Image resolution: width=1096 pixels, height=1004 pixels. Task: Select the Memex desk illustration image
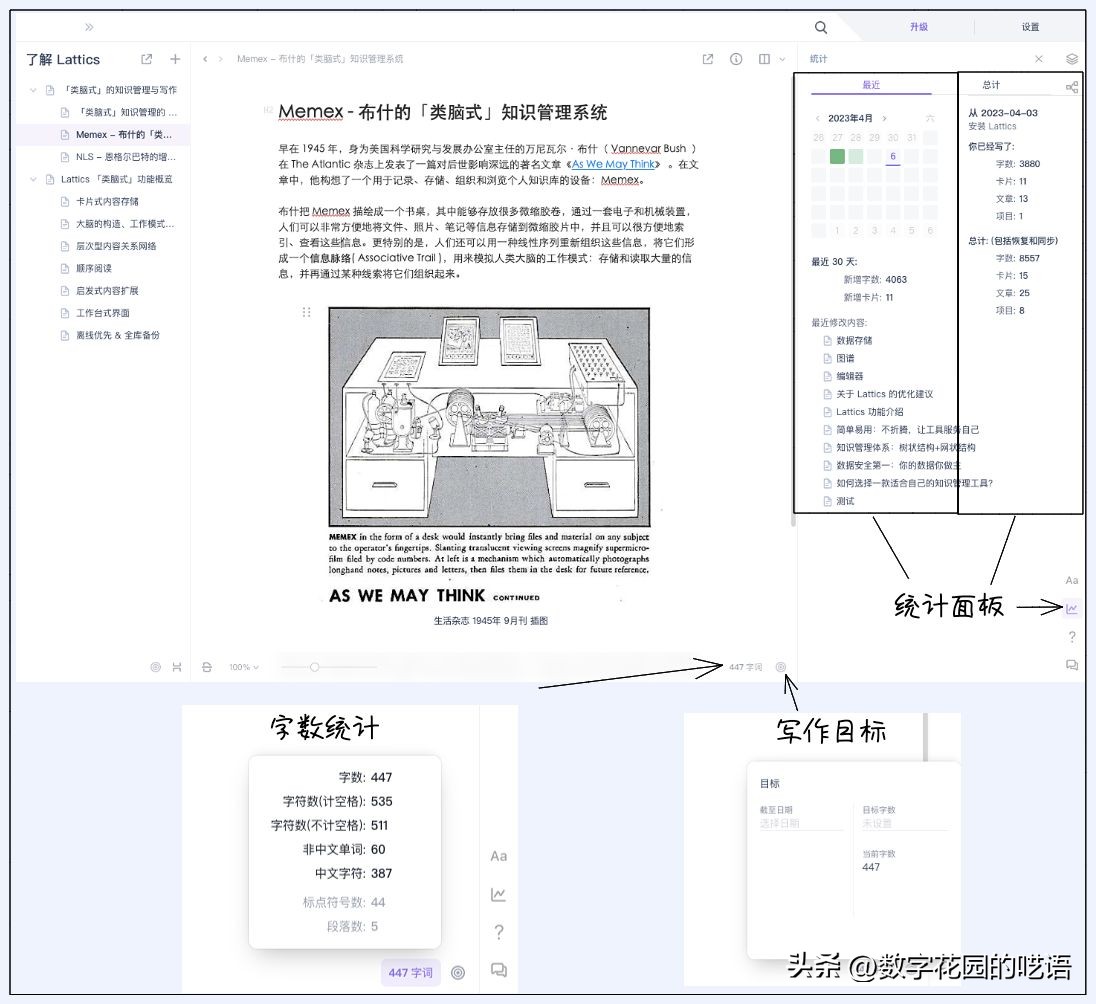[489, 417]
